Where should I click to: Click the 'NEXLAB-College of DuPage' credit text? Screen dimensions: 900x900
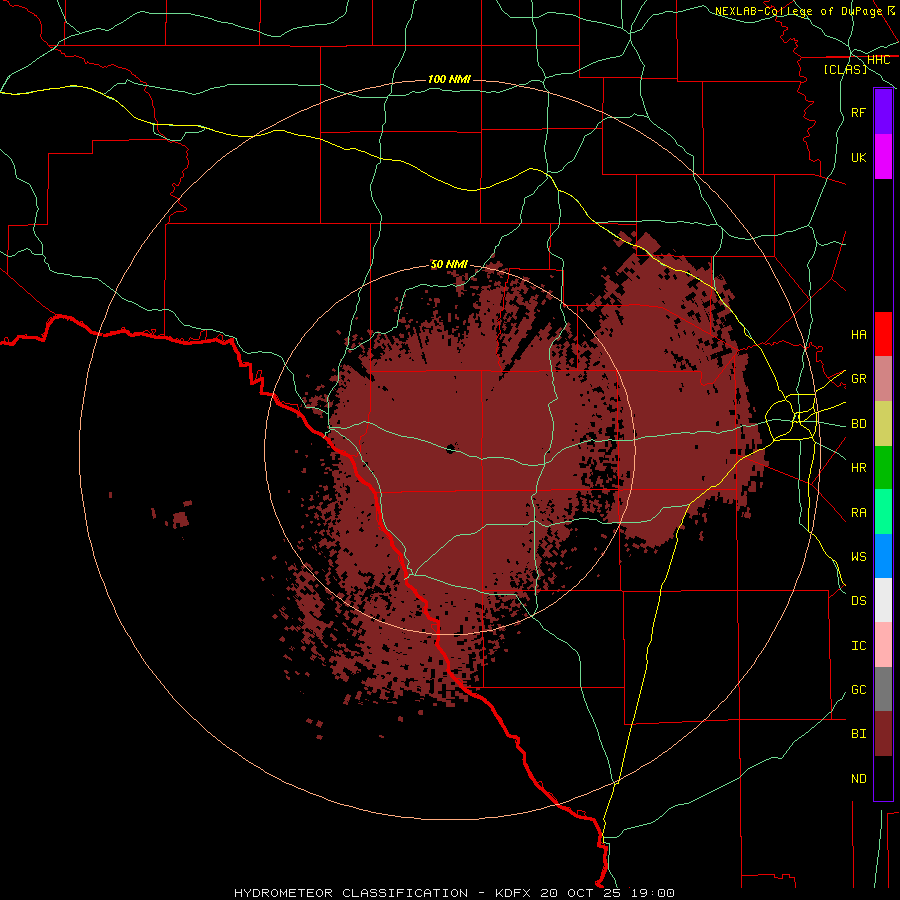798,11
